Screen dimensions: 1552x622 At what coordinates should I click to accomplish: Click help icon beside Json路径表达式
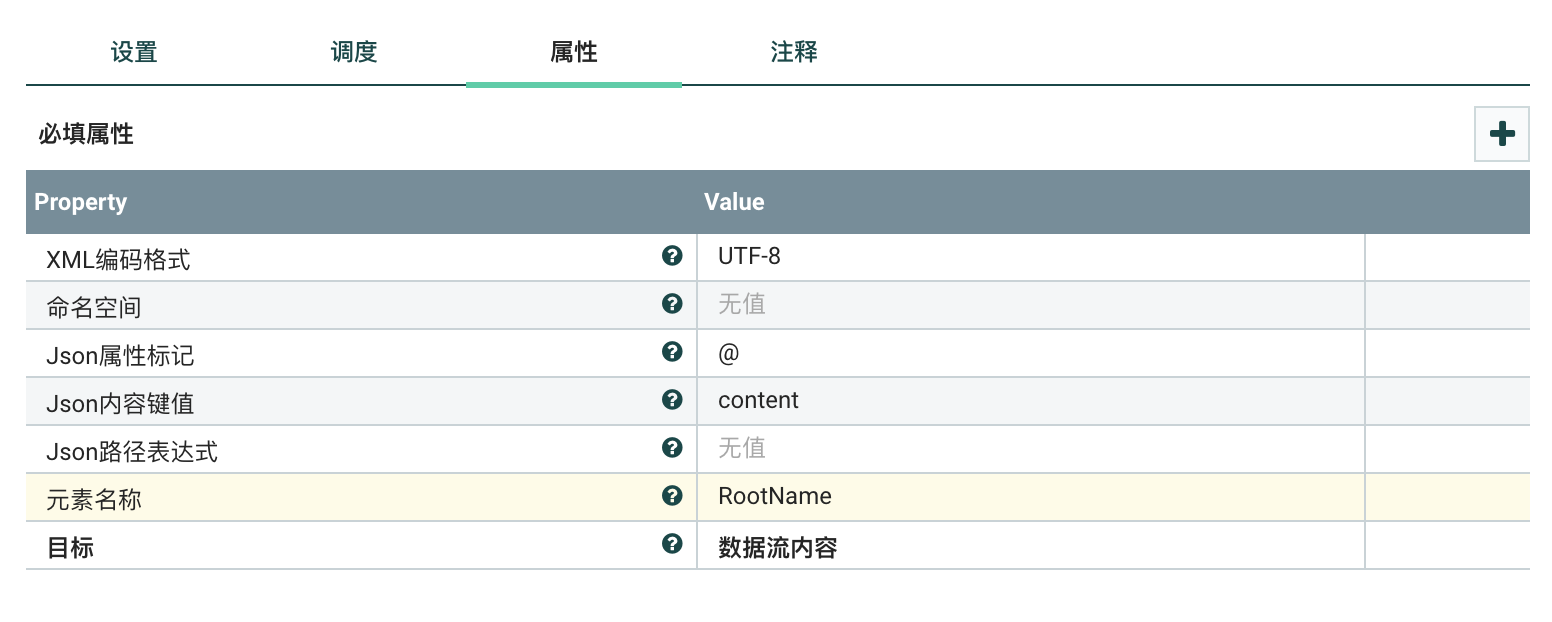pos(672,448)
